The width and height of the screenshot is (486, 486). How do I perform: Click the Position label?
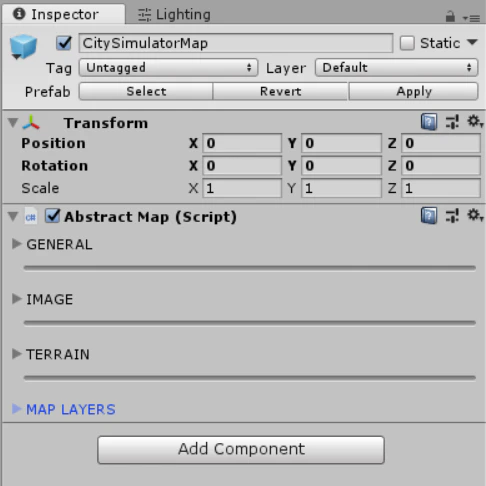(x=53, y=143)
